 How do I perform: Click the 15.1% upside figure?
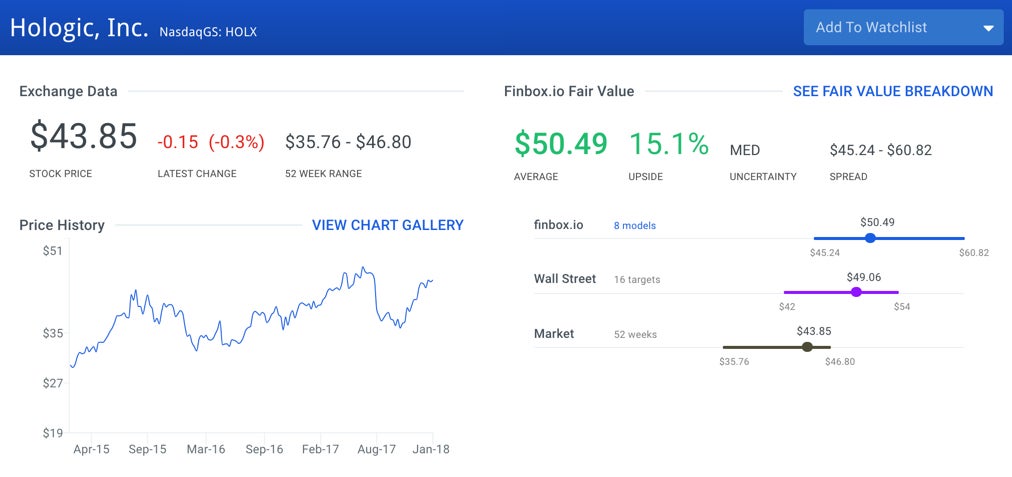(x=668, y=144)
